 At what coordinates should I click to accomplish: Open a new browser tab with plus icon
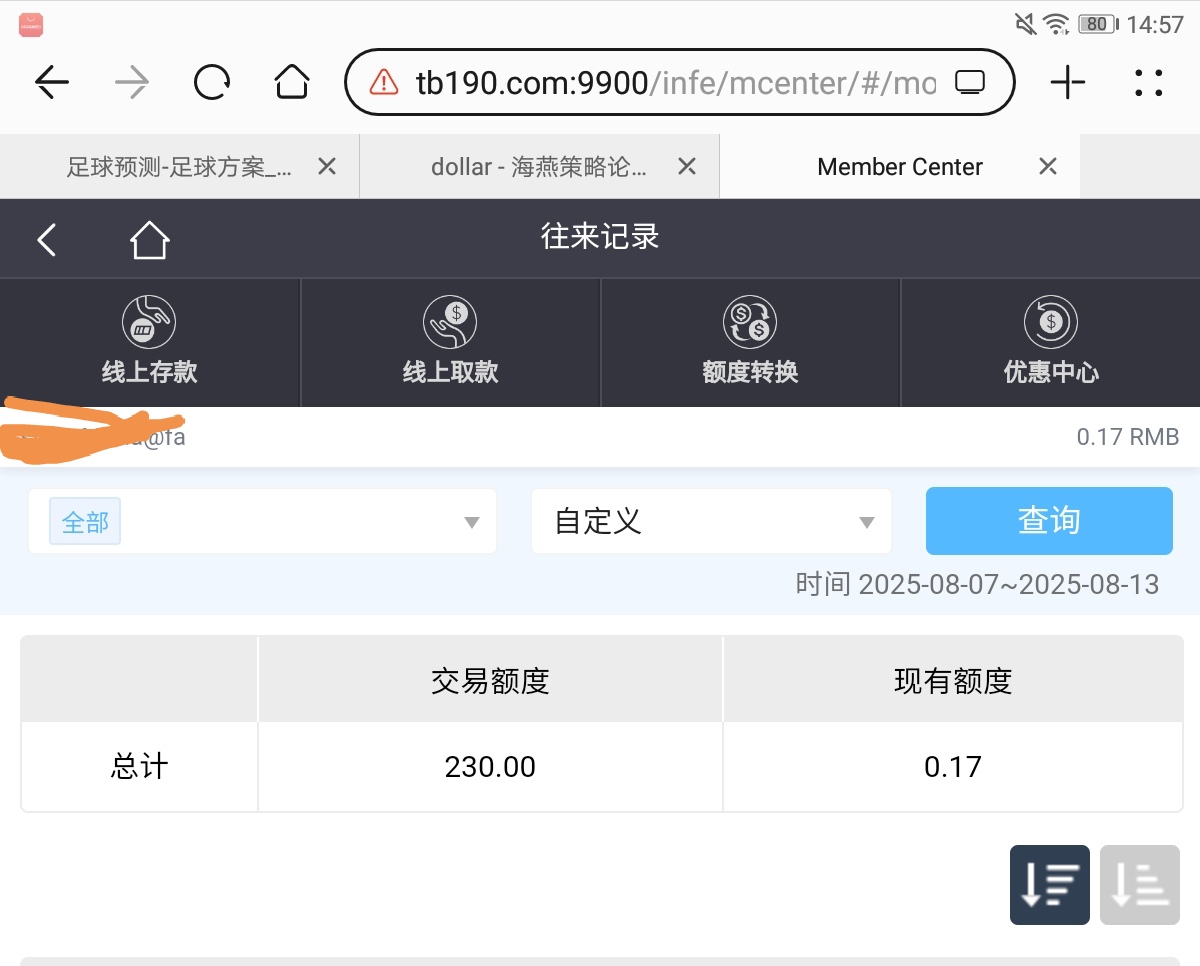pos(1067,83)
